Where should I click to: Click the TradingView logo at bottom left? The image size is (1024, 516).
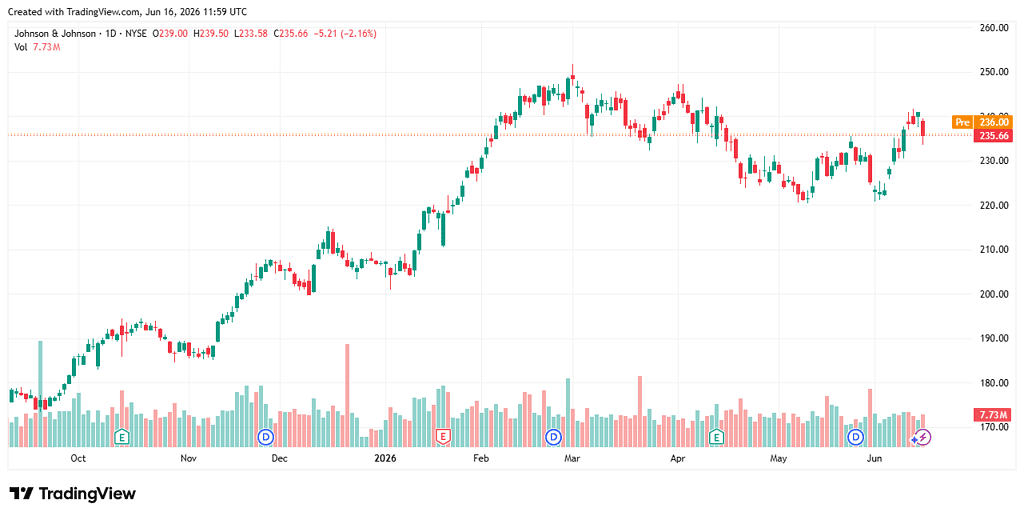(72, 493)
